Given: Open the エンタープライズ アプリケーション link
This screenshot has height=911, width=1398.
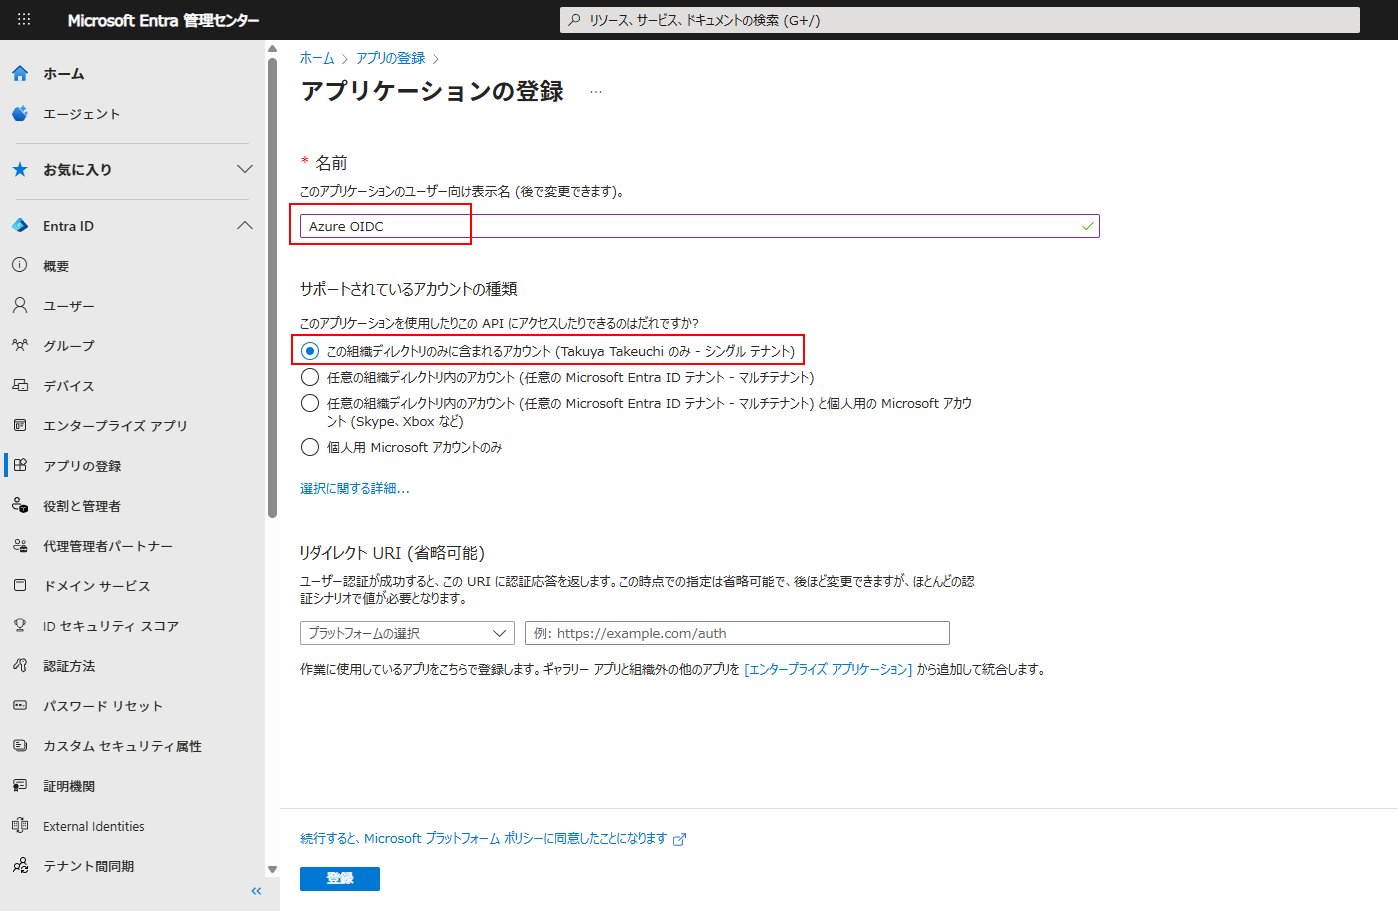Looking at the screenshot, I should pyautogui.click(x=828, y=669).
